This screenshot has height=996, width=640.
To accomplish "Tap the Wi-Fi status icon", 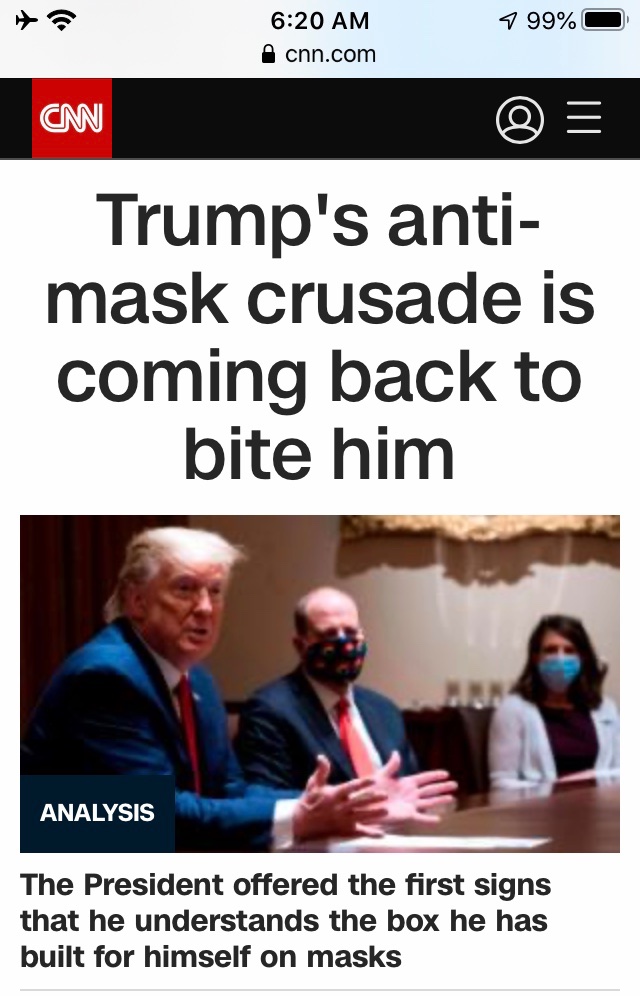I will [62, 21].
